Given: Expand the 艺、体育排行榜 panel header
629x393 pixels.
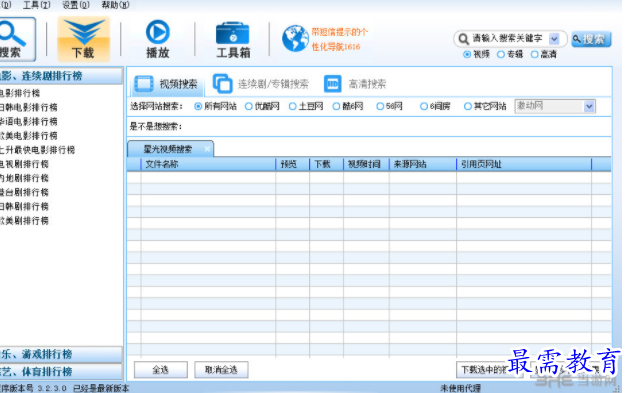Looking at the screenshot, I should (x=61, y=372).
